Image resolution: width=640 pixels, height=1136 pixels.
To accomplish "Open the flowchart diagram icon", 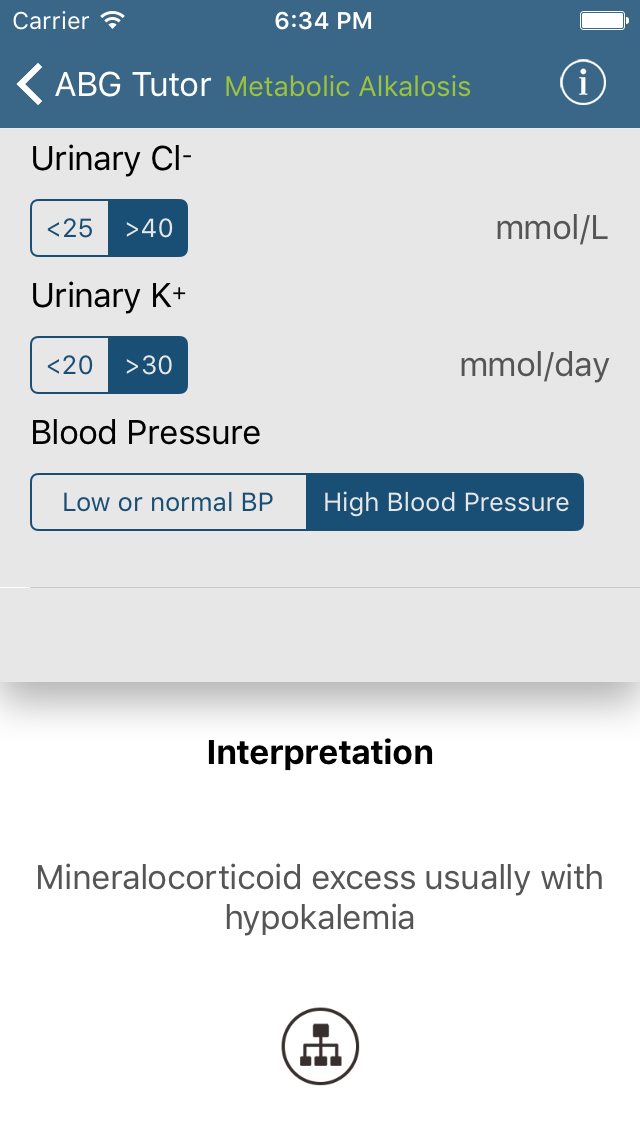I will pyautogui.click(x=320, y=1046).
